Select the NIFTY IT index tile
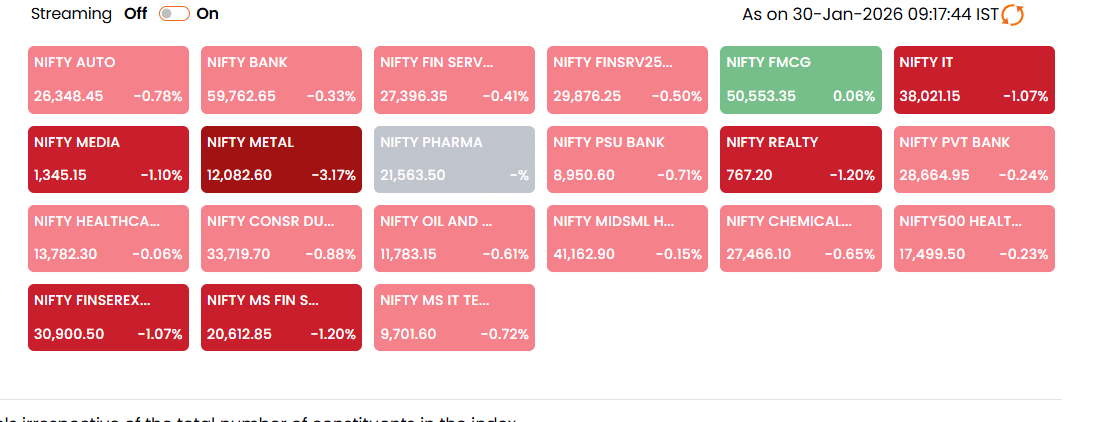1115x422 pixels. coord(974,79)
